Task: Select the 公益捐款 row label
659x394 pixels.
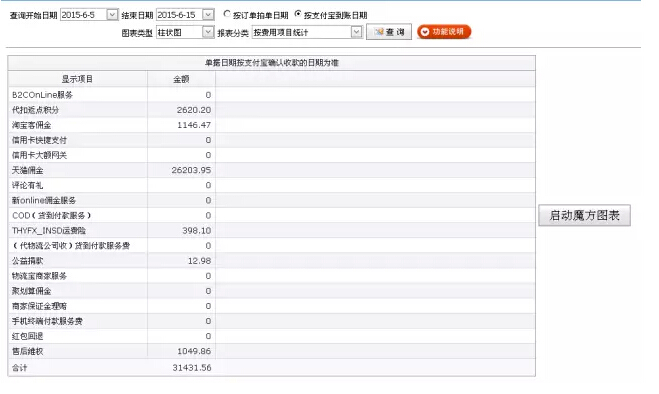Action: point(27,261)
